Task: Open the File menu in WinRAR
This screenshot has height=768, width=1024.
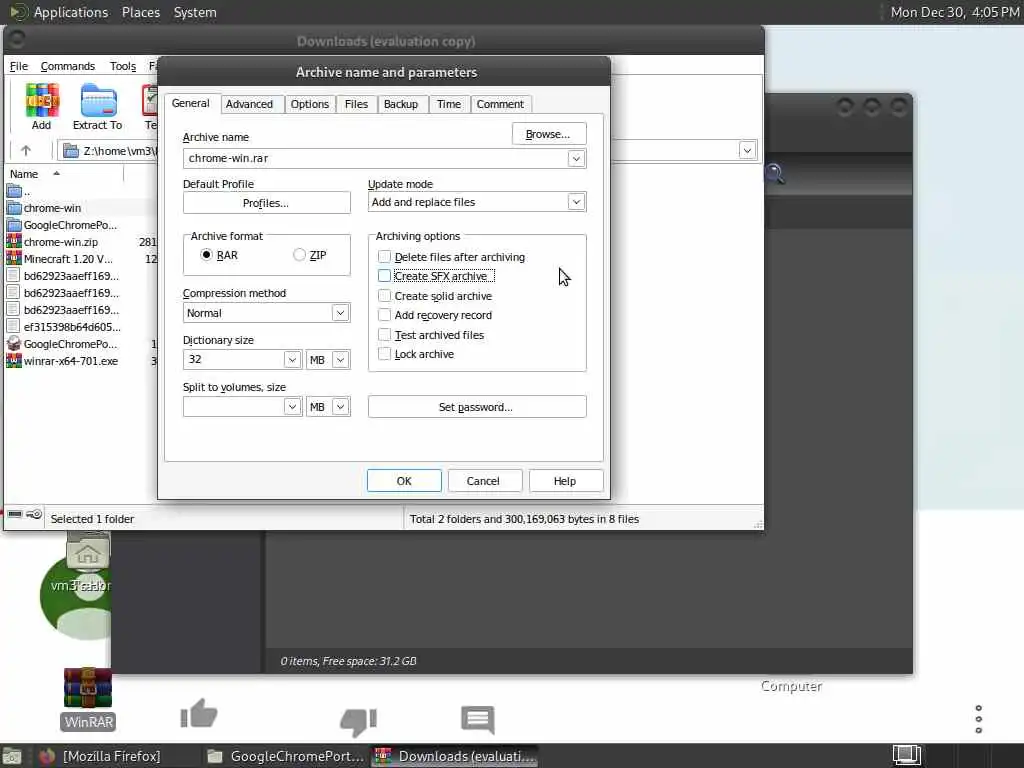Action: coord(19,66)
